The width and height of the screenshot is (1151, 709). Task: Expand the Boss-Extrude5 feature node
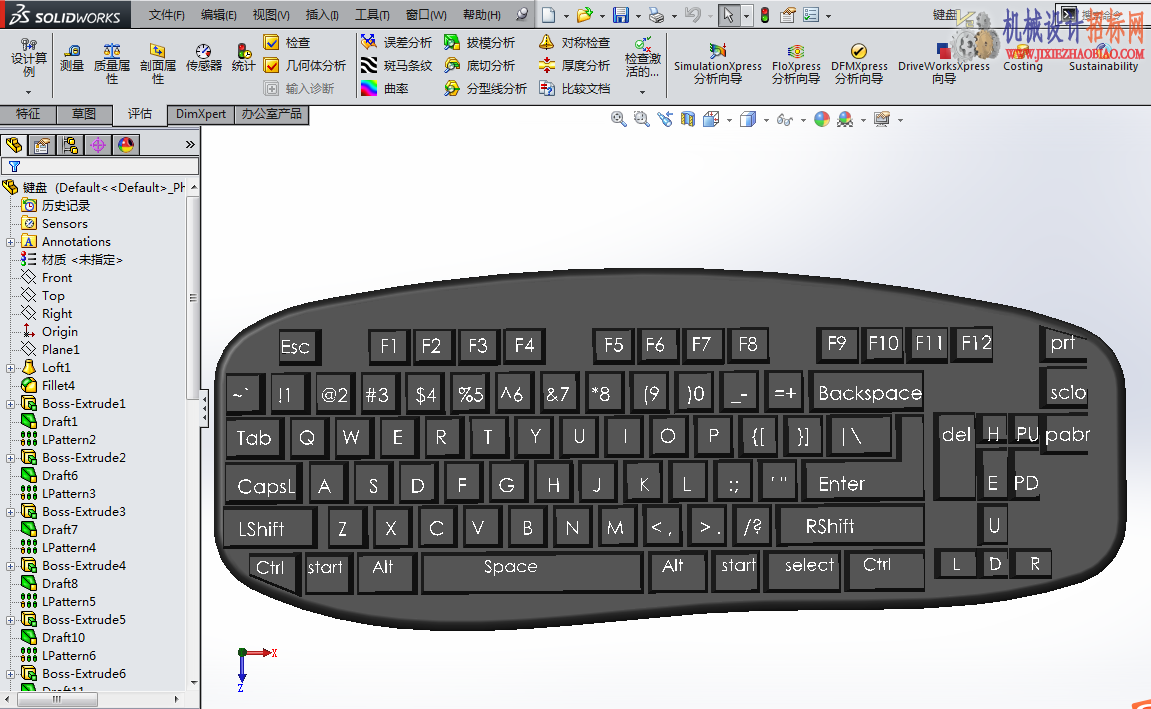click(x=10, y=620)
